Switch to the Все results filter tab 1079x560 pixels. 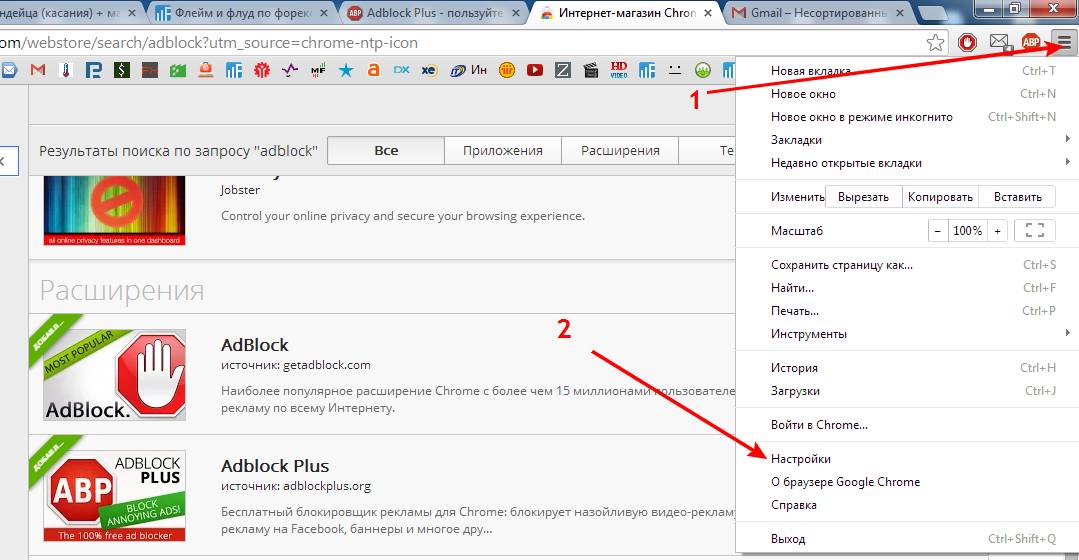point(386,151)
